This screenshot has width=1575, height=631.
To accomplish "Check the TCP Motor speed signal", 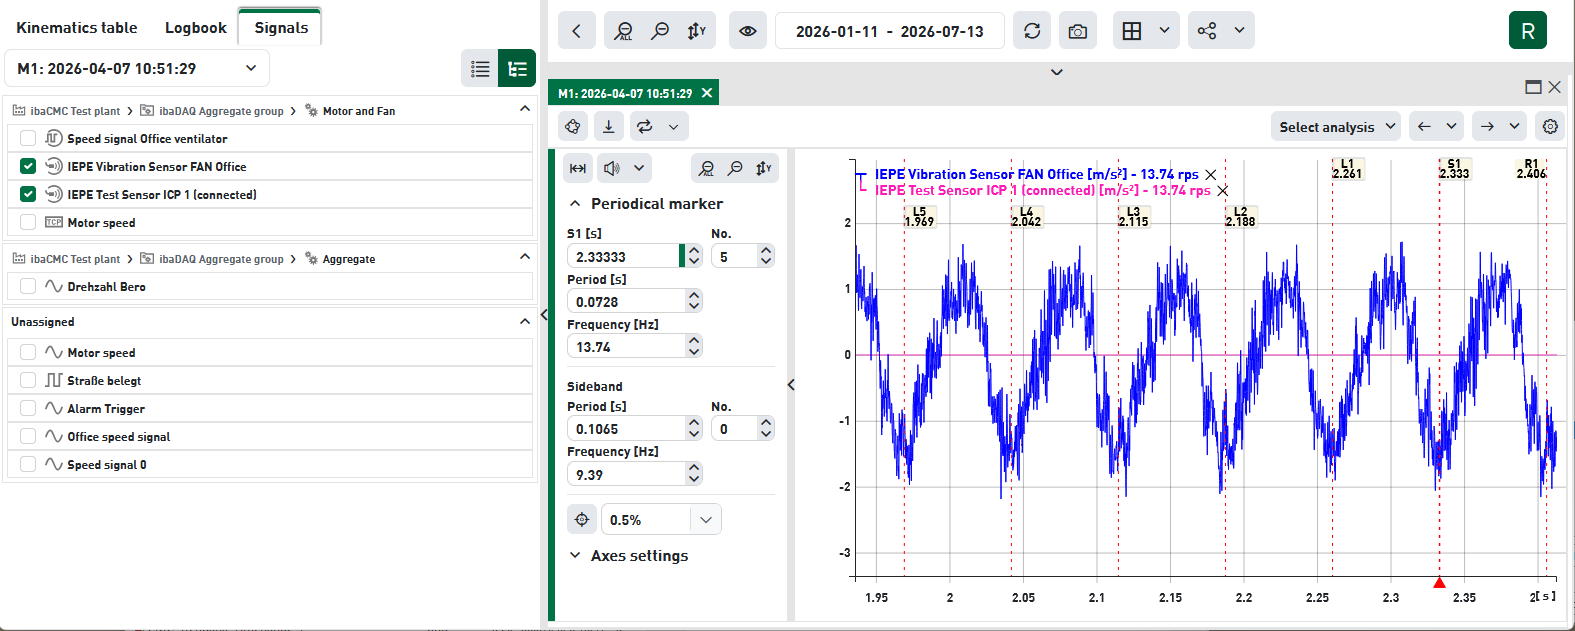I will [x=28, y=222].
